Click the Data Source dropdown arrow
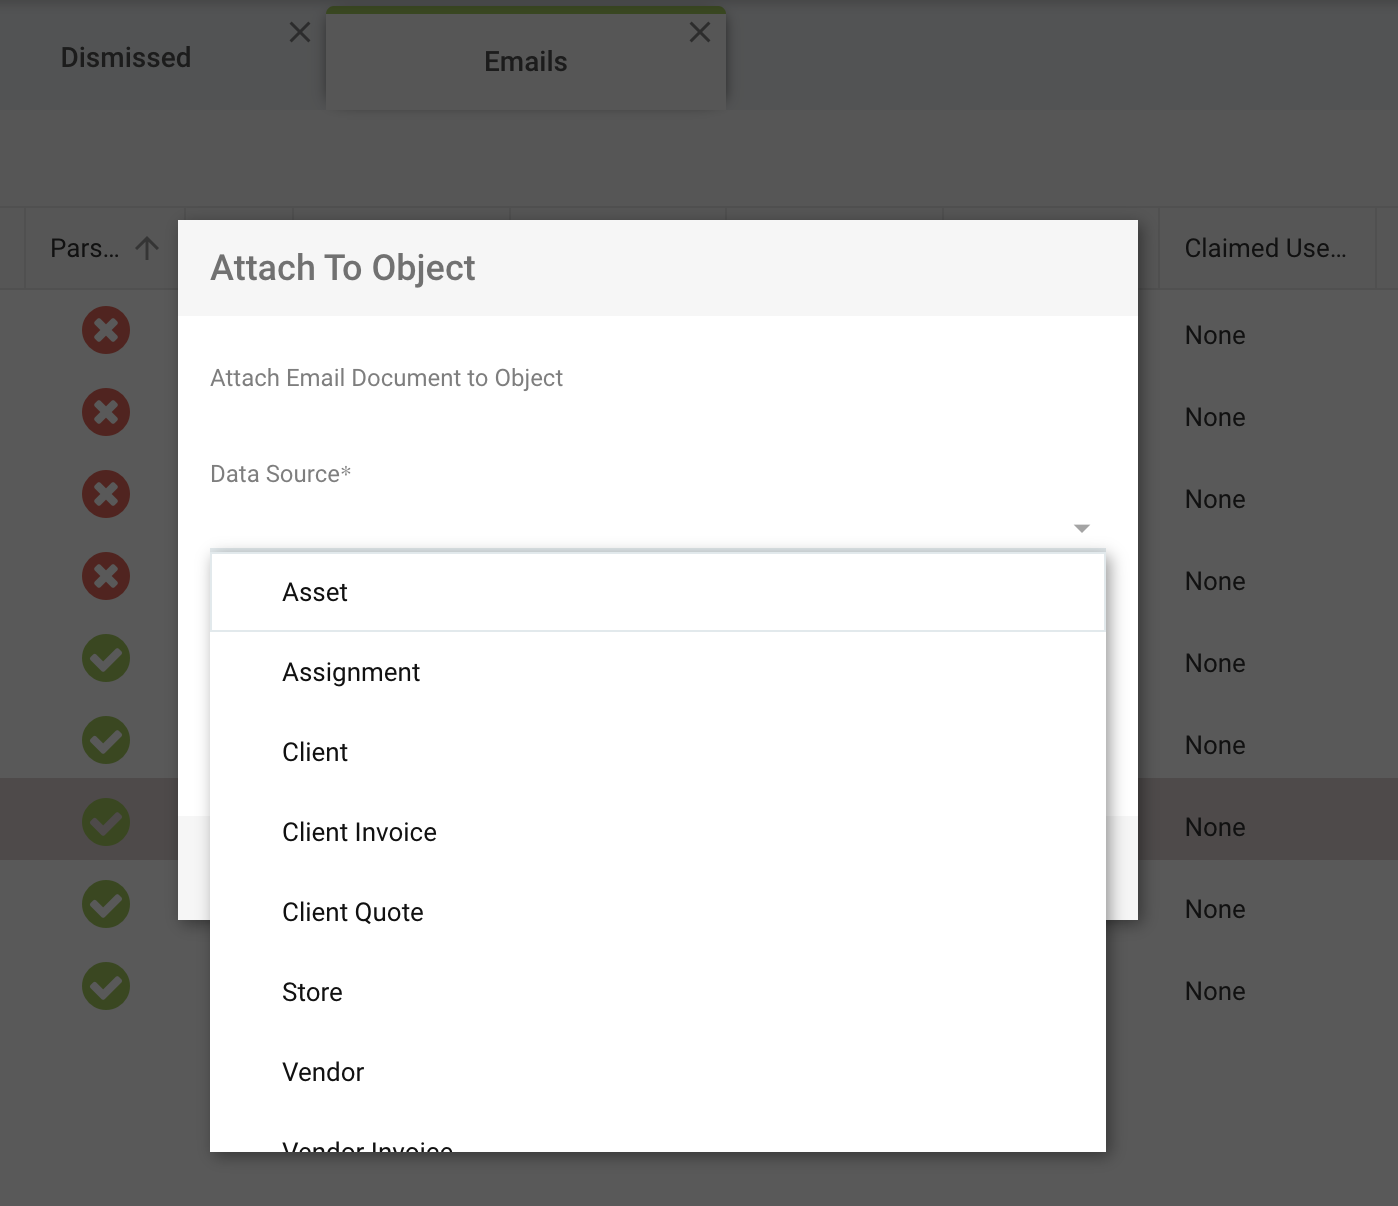 pyautogui.click(x=1081, y=528)
